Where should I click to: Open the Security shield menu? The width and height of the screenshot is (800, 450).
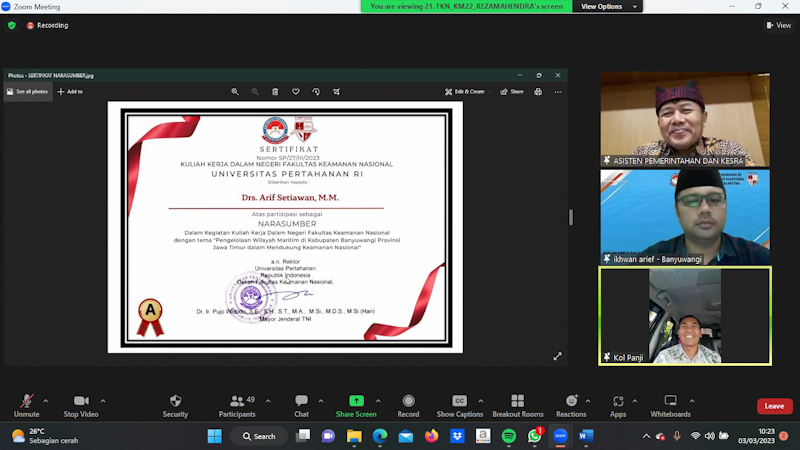[175, 406]
